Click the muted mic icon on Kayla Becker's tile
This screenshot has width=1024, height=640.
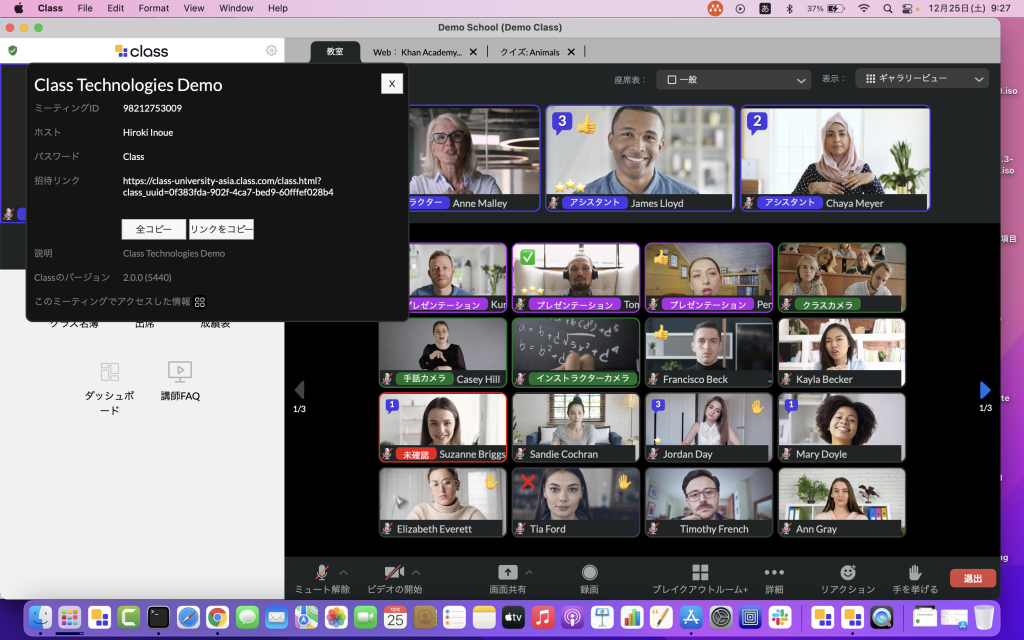point(787,379)
